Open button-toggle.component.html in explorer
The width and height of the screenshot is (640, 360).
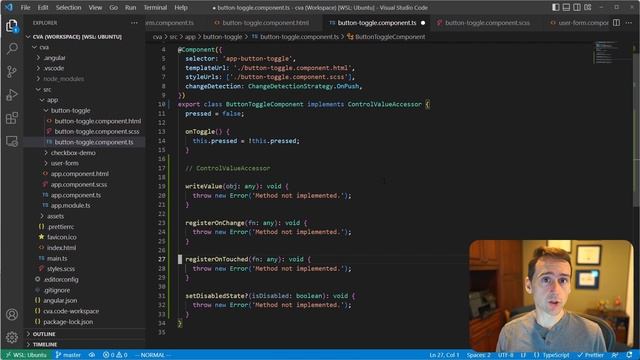tap(84, 121)
